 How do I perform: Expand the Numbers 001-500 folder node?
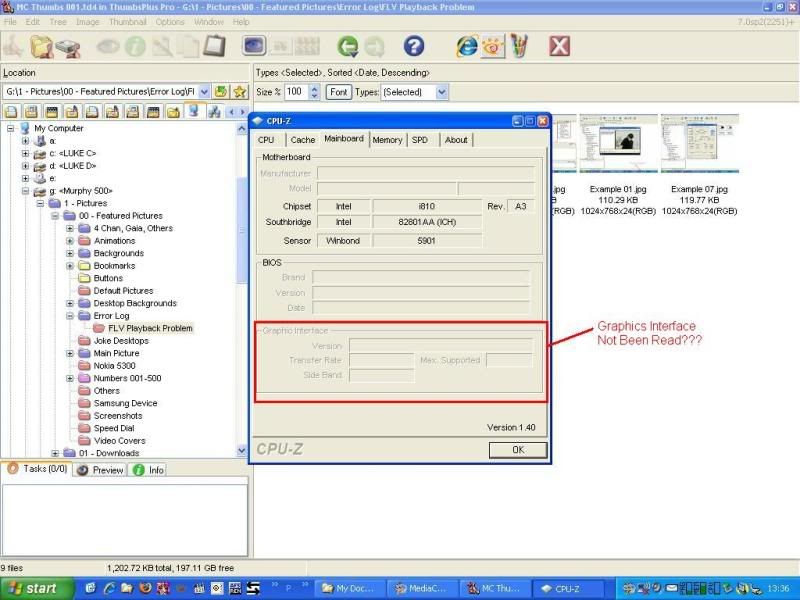tap(70, 378)
